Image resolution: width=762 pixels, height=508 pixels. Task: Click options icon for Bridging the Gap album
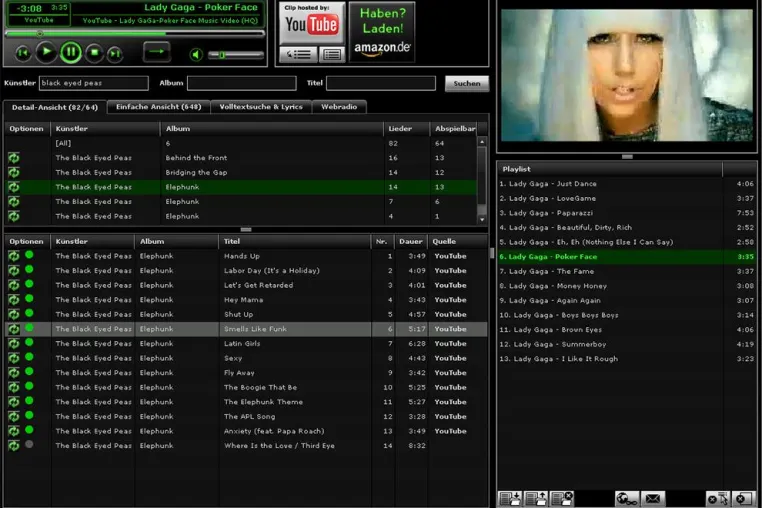(14, 172)
